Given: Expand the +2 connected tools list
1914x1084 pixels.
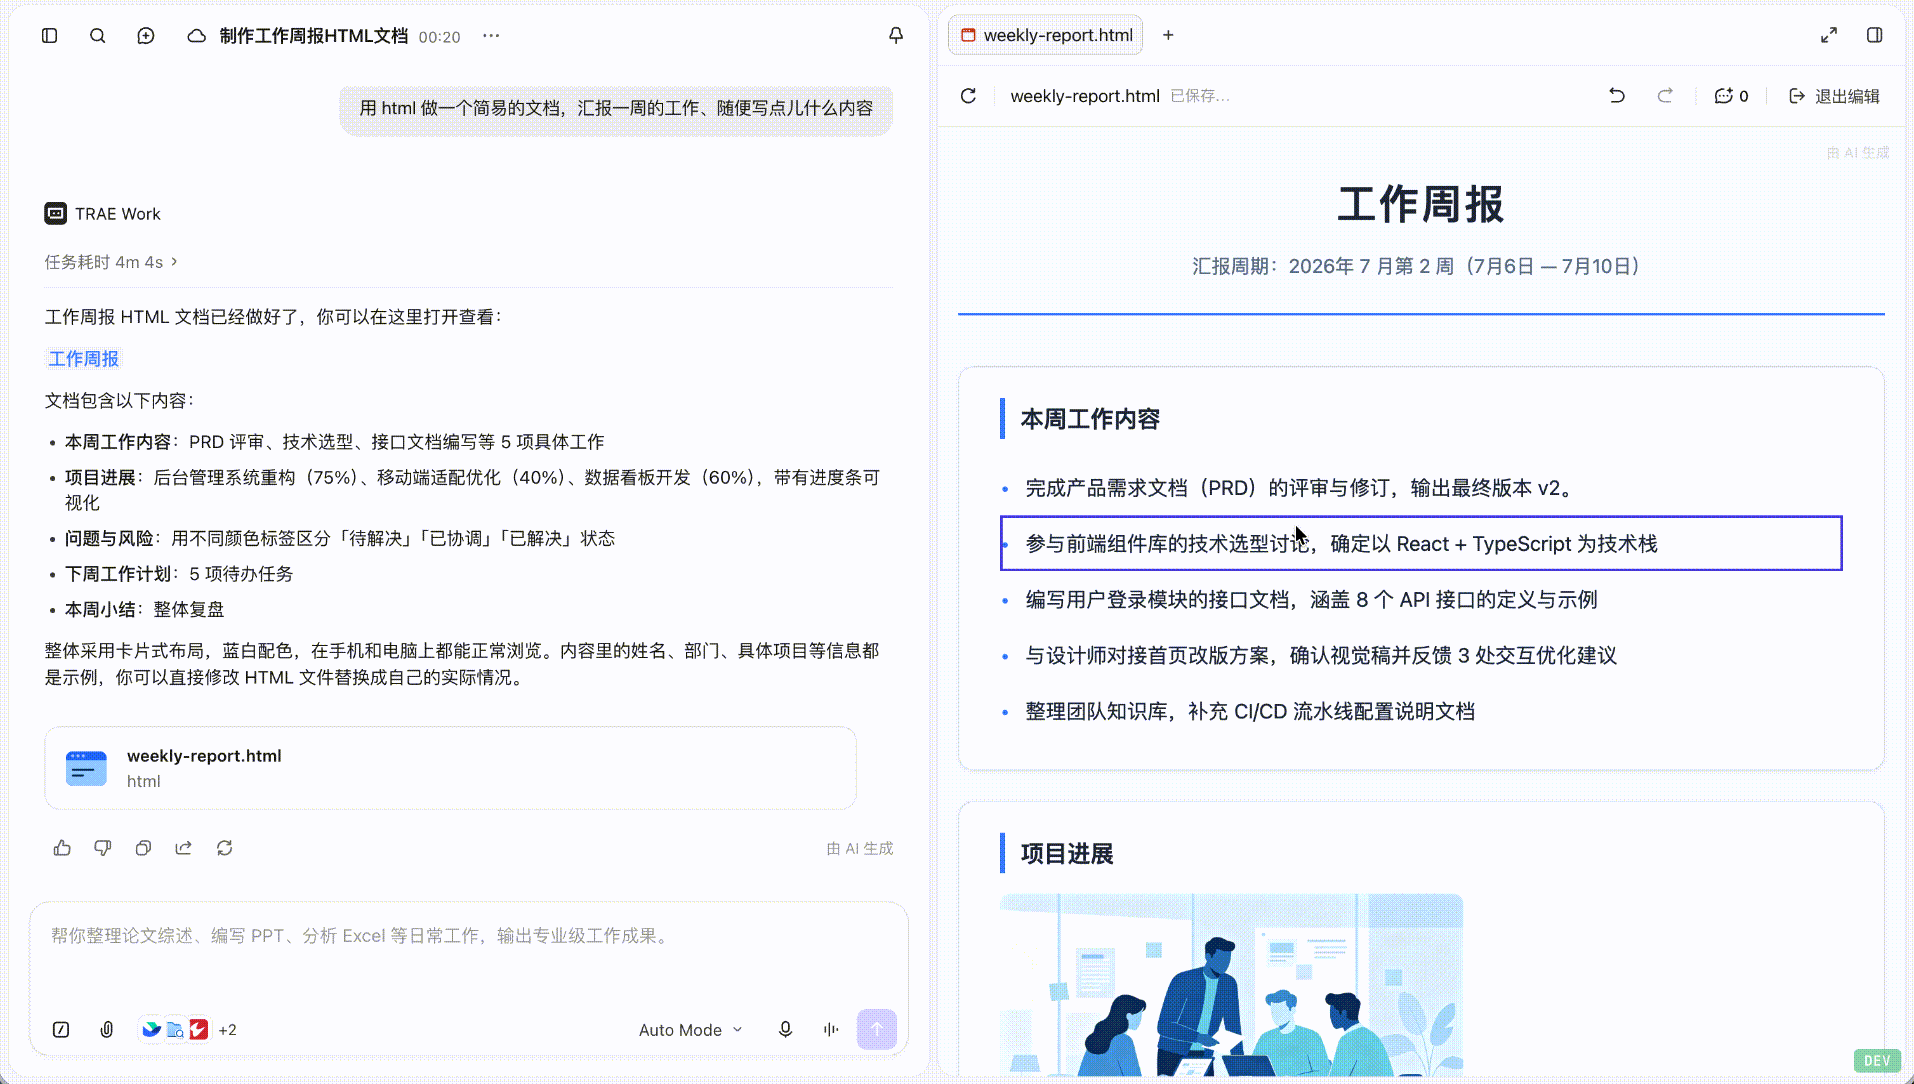Looking at the screenshot, I should pyautogui.click(x=228, y=1030).
